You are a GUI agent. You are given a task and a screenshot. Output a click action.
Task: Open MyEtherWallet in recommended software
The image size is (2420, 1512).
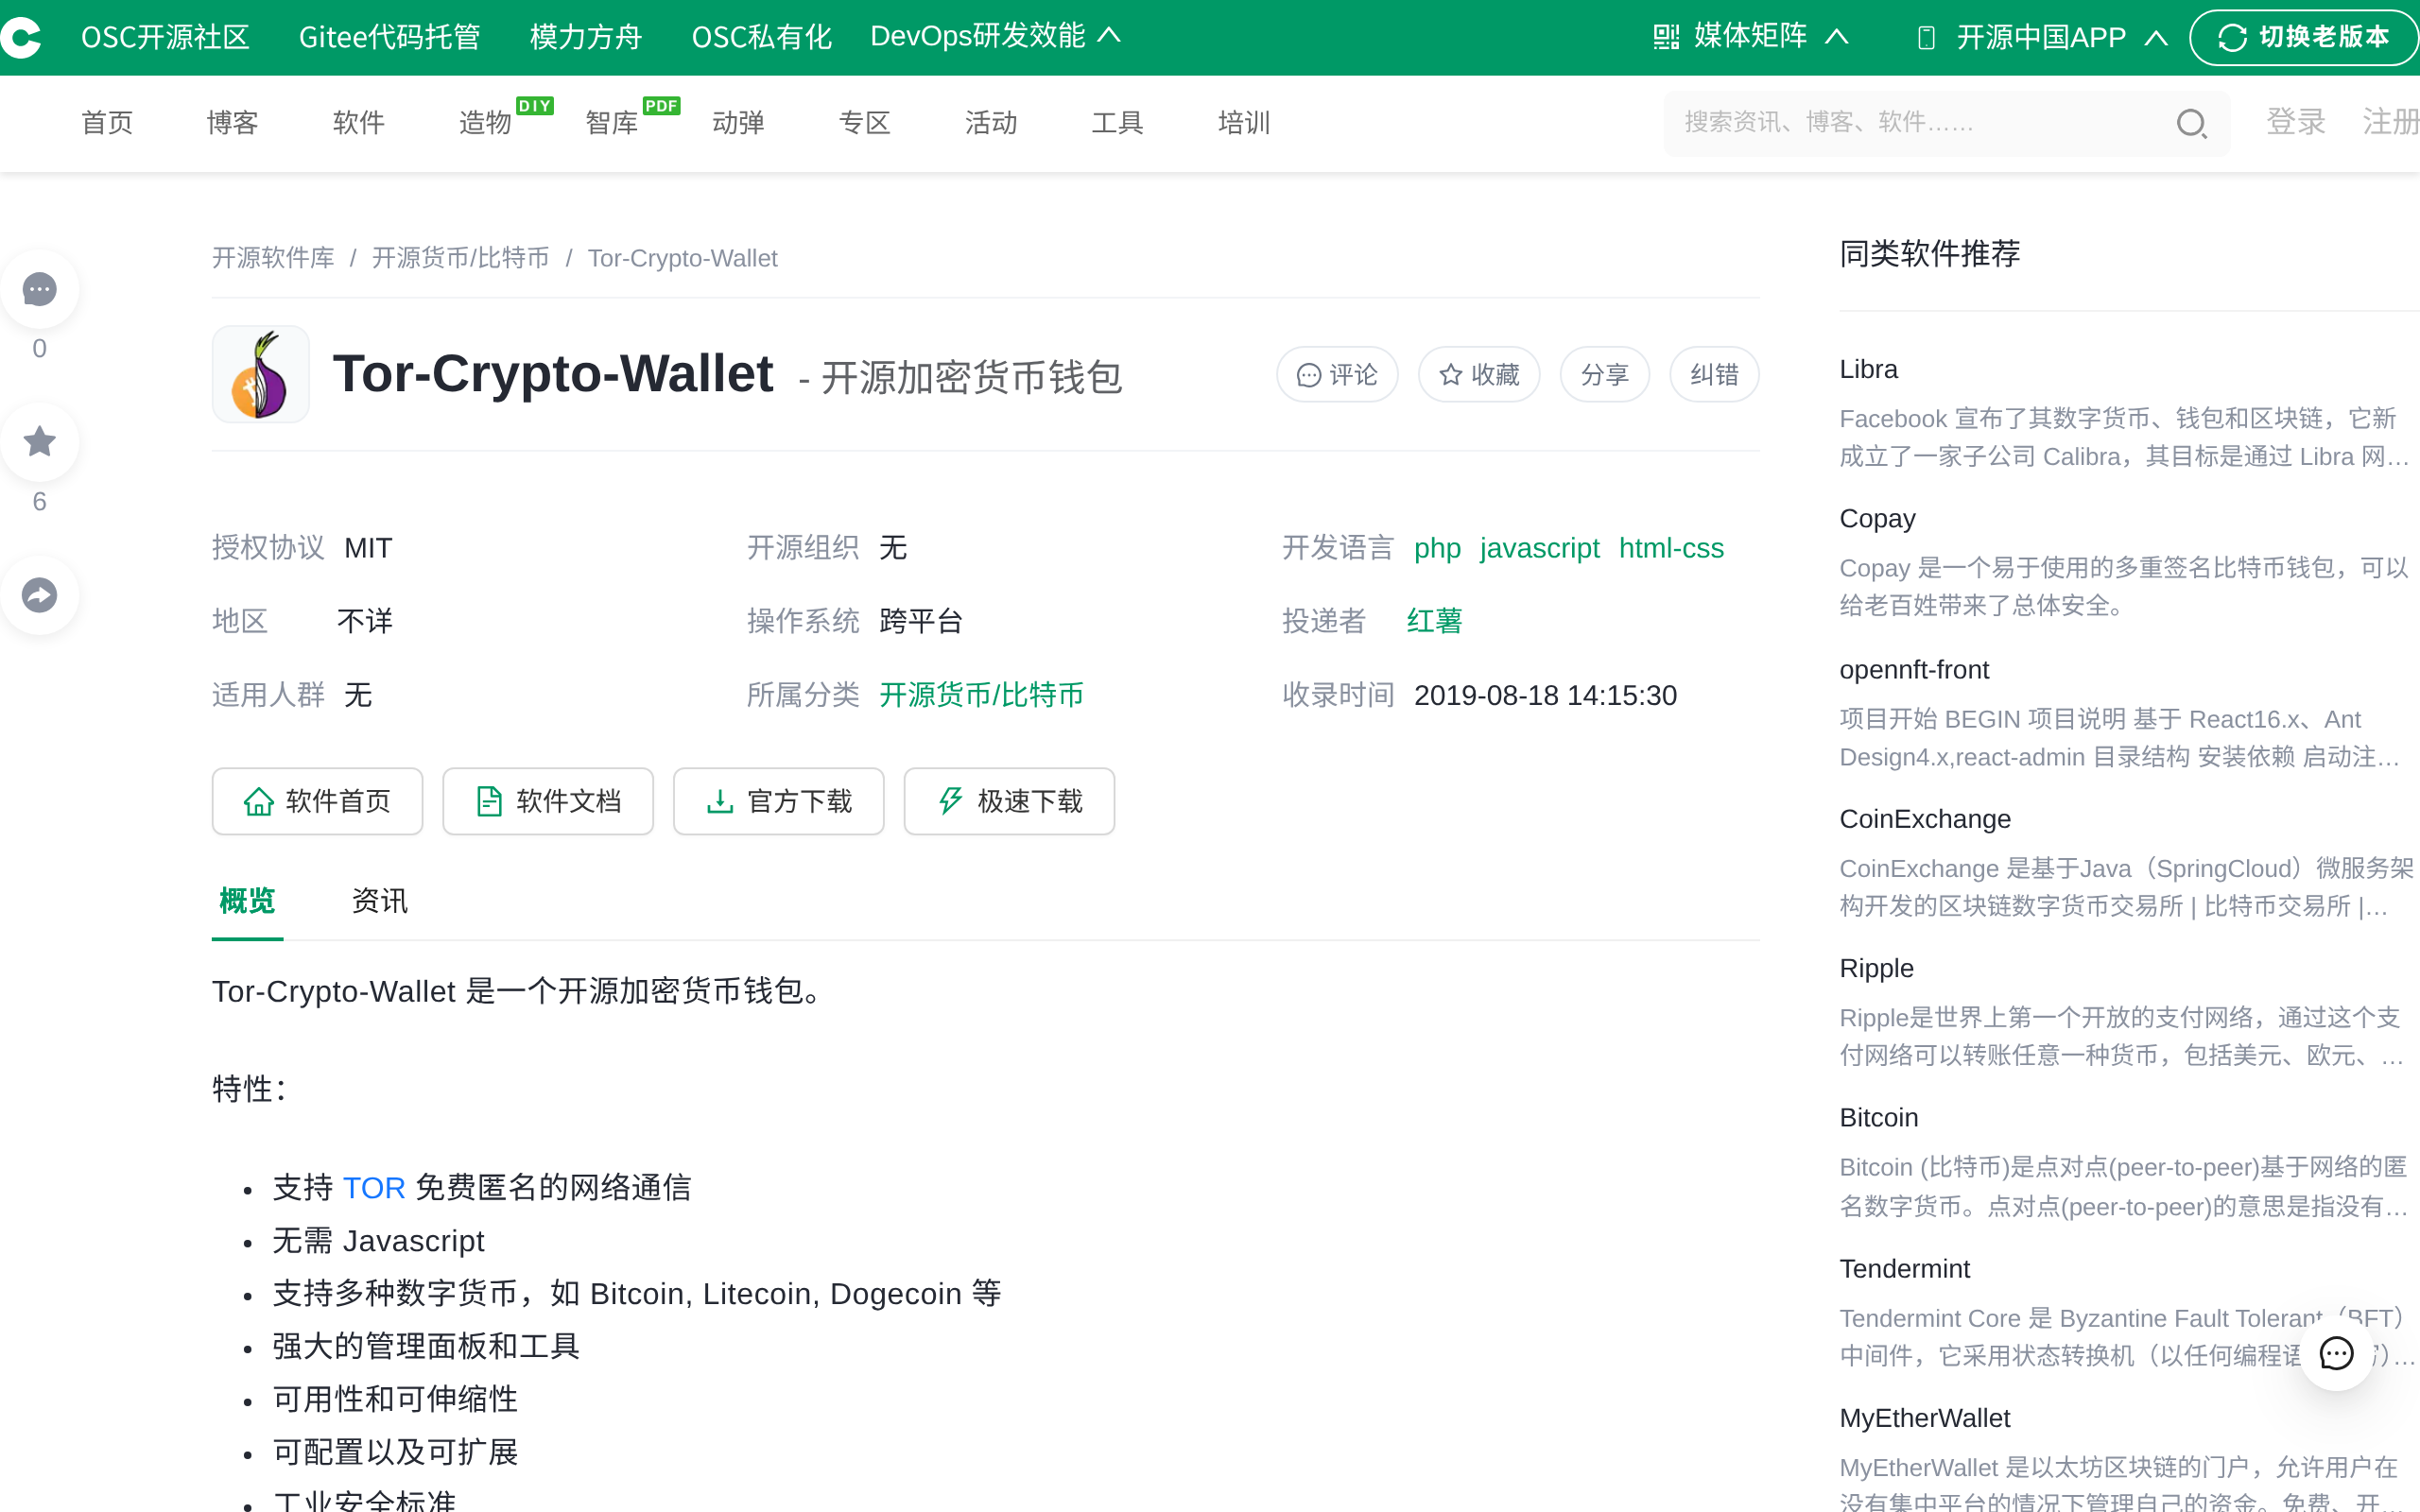pos(1924,1418)
